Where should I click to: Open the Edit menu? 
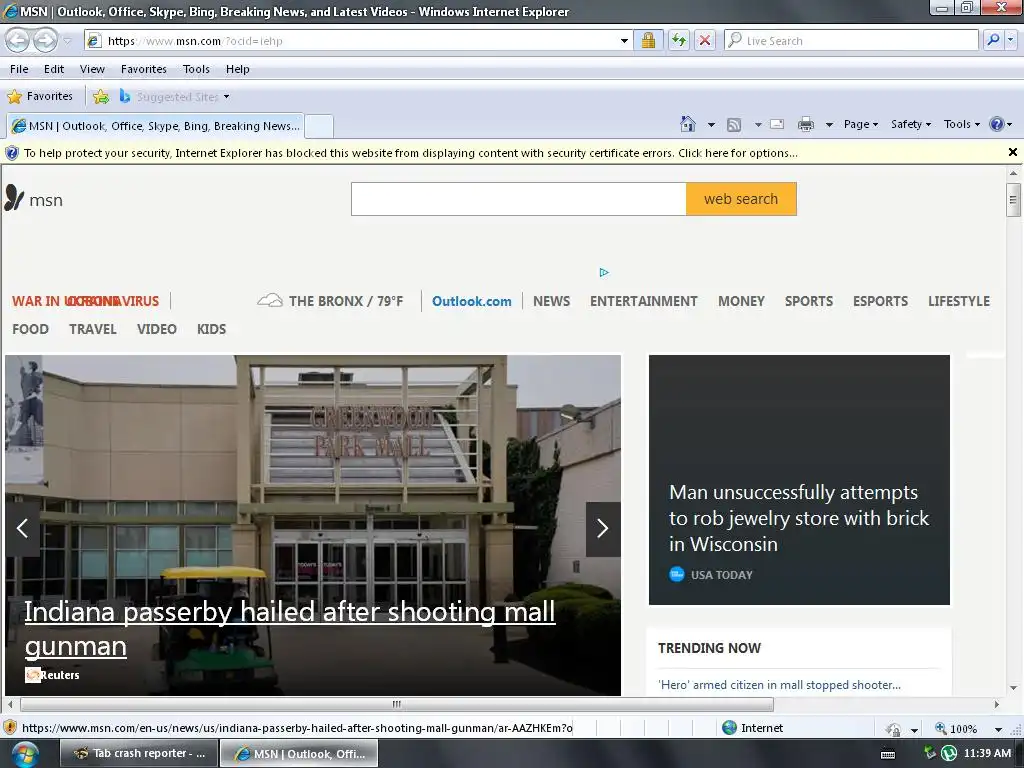(54, 69)
